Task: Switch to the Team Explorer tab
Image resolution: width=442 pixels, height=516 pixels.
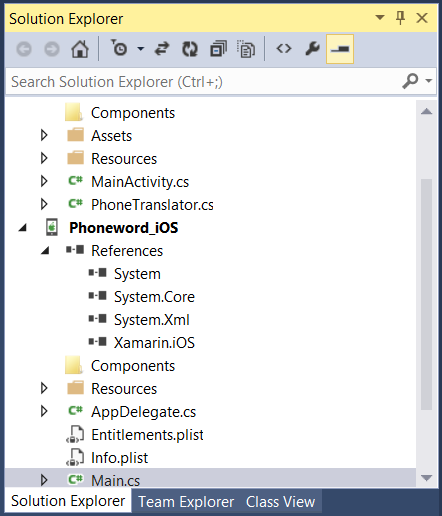Action: tap(186, 502)
